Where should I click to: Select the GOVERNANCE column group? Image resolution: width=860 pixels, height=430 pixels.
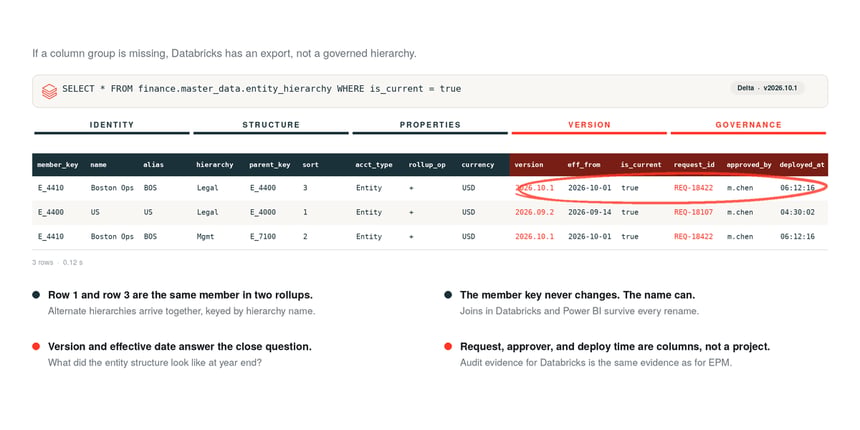pos(748,125)
